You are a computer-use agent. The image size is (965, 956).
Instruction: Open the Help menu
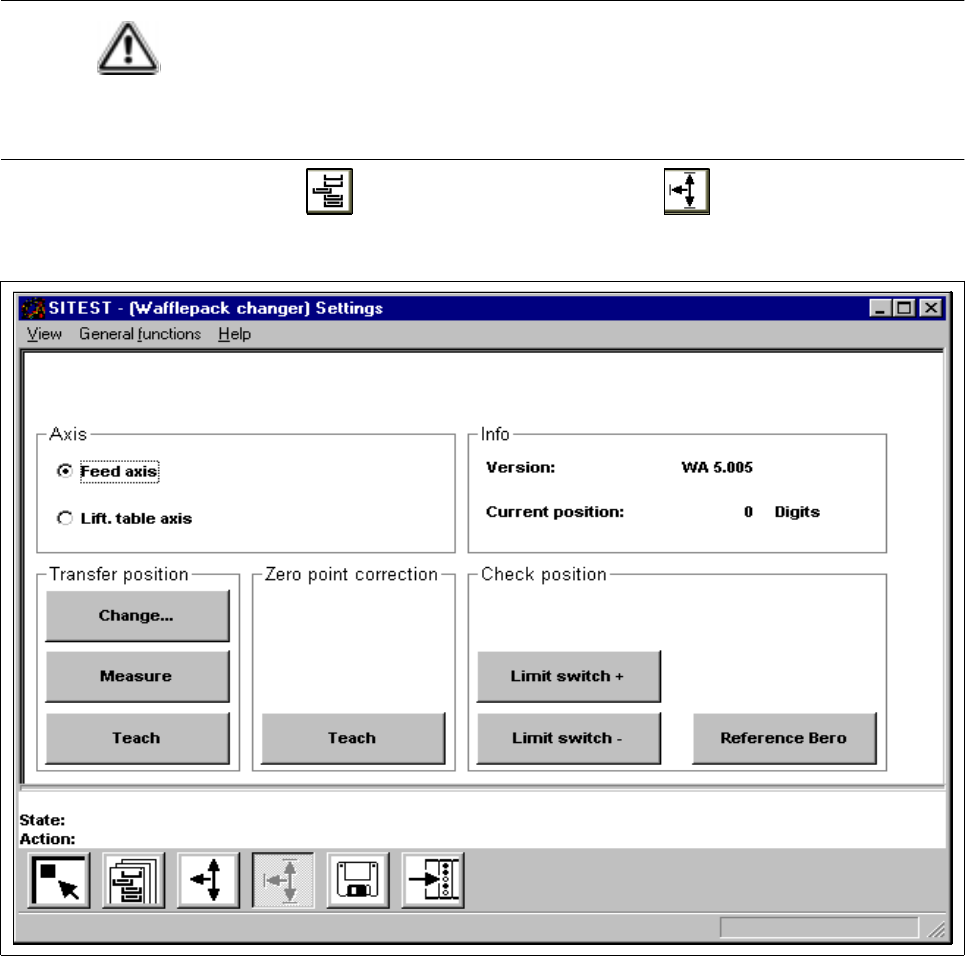234,334
